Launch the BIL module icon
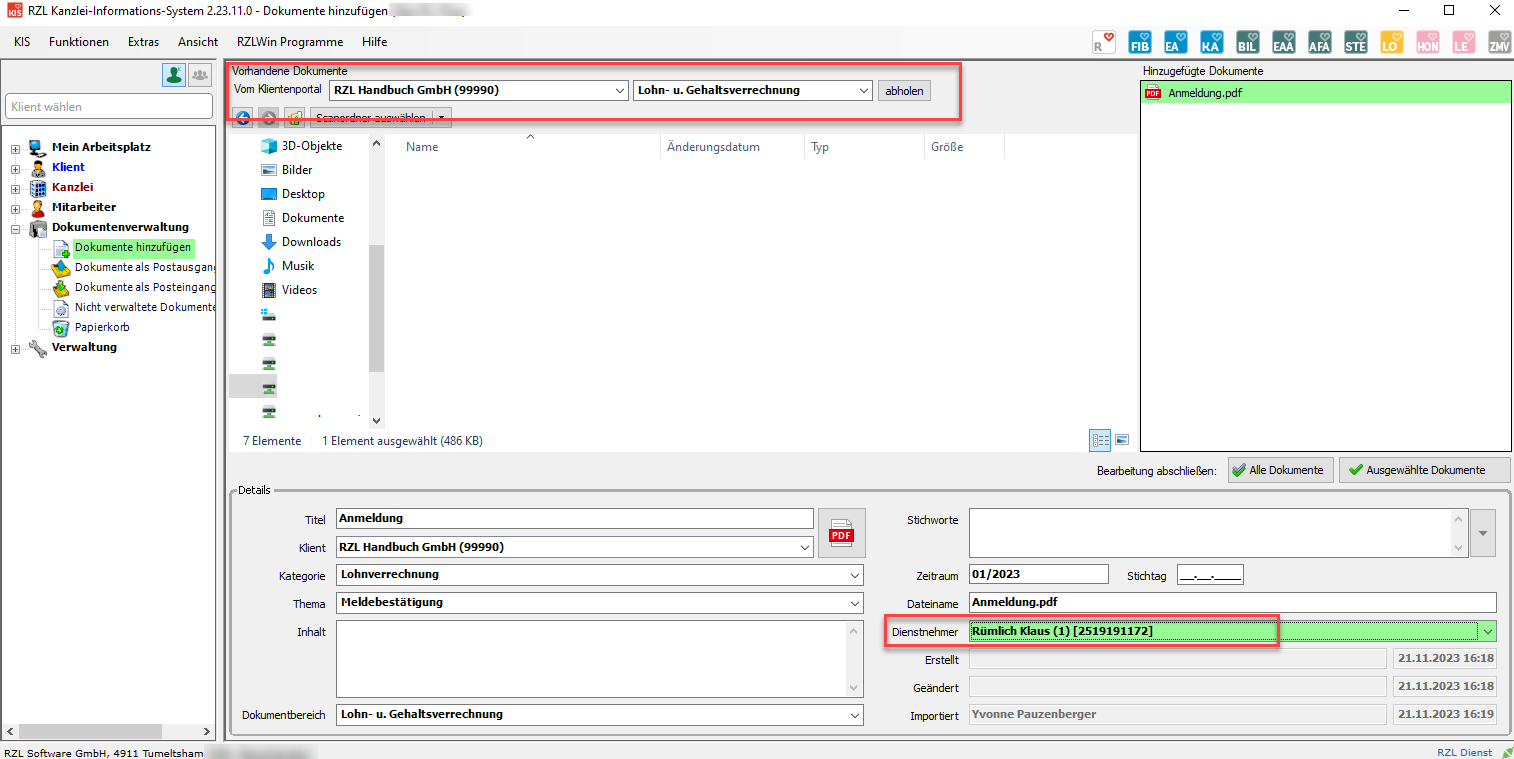 coord(1247,42)
